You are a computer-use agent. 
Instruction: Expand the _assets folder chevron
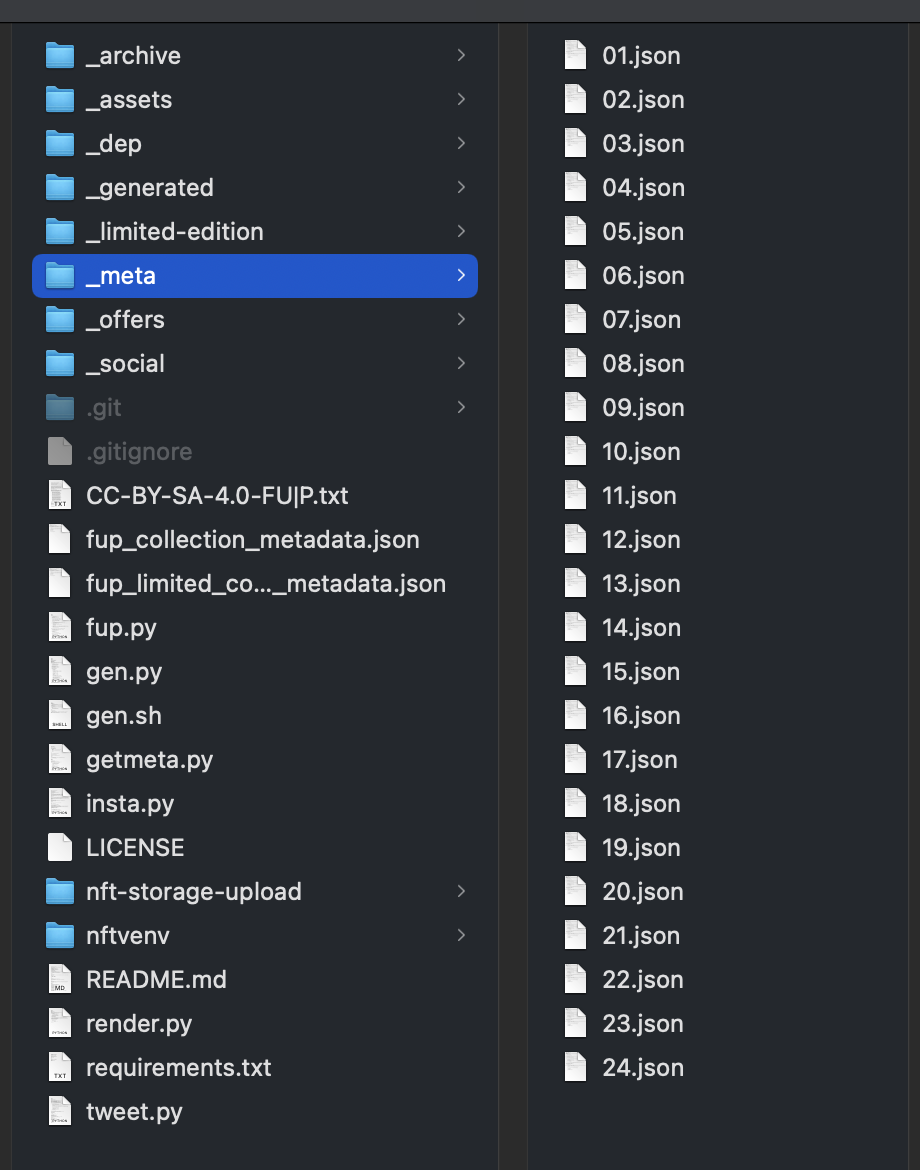point(461,99)
